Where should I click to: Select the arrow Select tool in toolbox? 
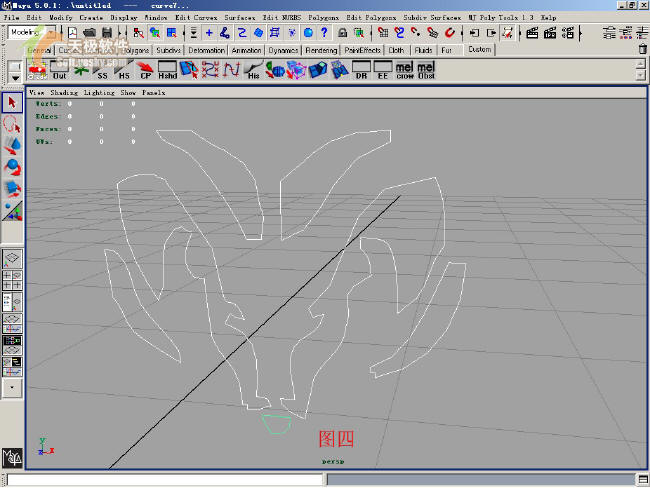[12, 102]
